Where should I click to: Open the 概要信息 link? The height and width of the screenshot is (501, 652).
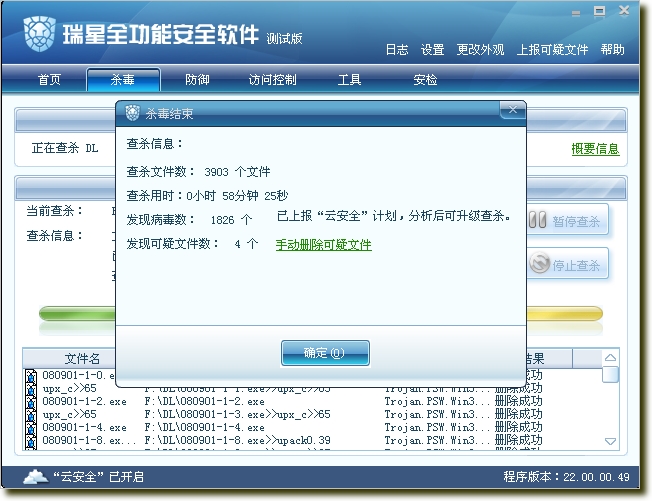click(595, 148)
